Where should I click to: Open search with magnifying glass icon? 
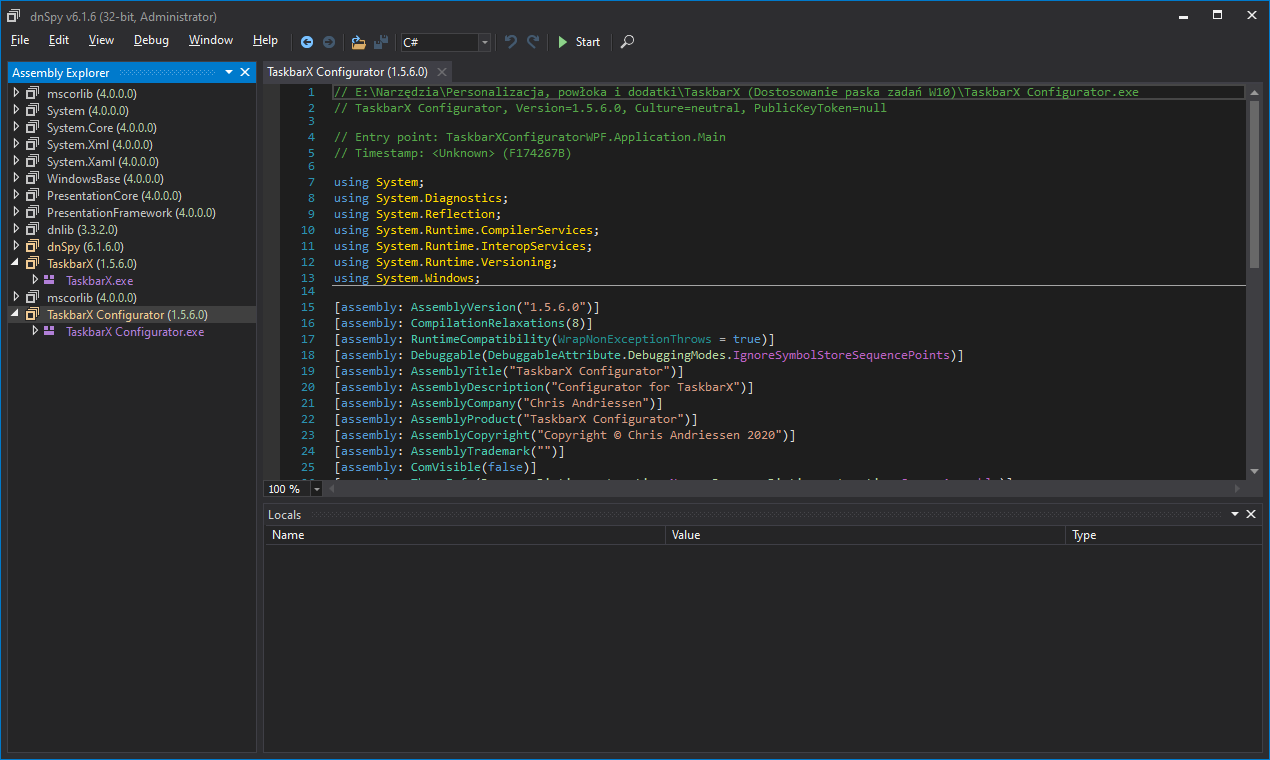(x=627, y=42)
